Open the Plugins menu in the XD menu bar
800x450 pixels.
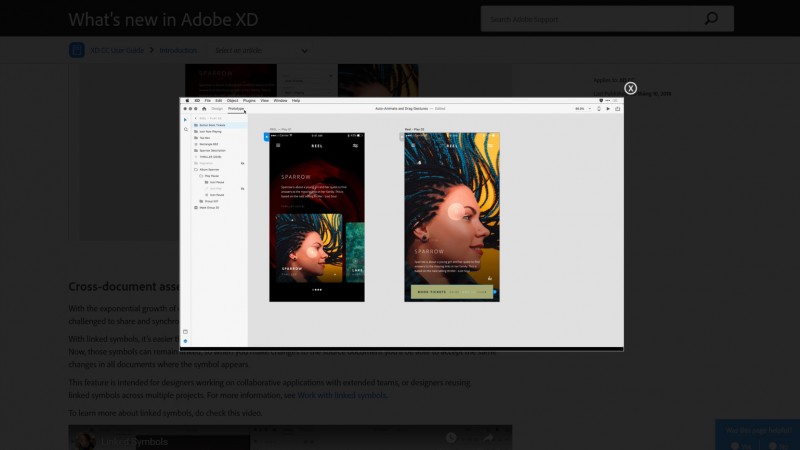tap(249, 101)
